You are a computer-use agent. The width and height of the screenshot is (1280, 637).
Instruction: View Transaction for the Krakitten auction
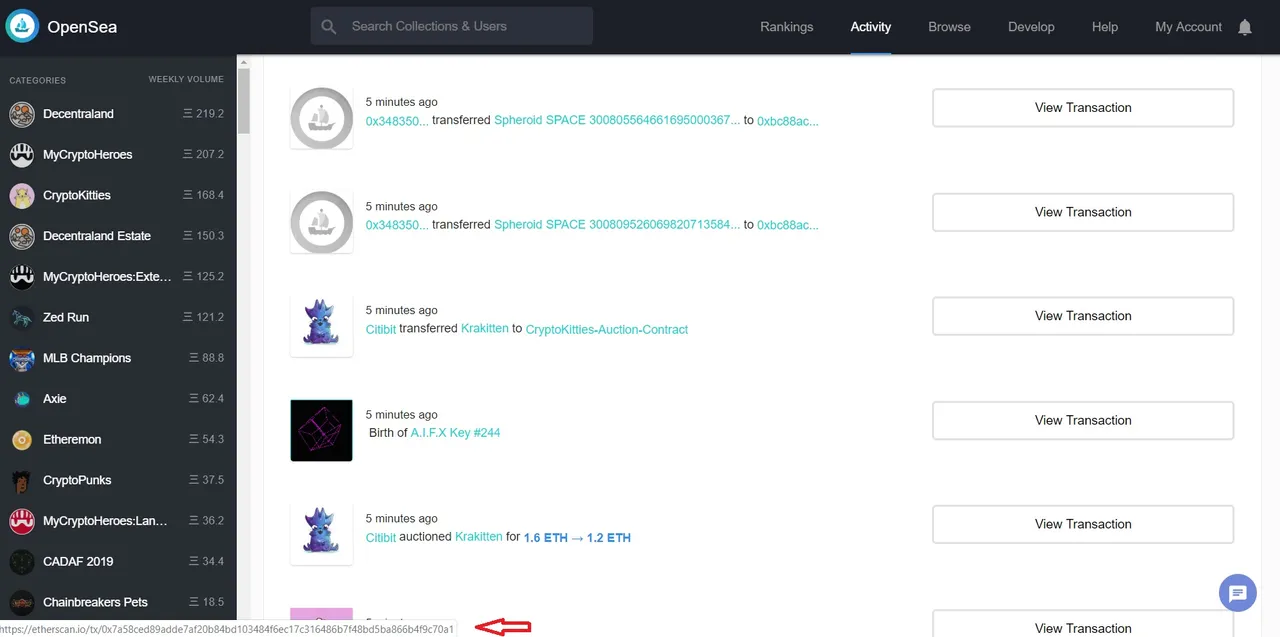pyautogui.click(x=1083, y=524)
